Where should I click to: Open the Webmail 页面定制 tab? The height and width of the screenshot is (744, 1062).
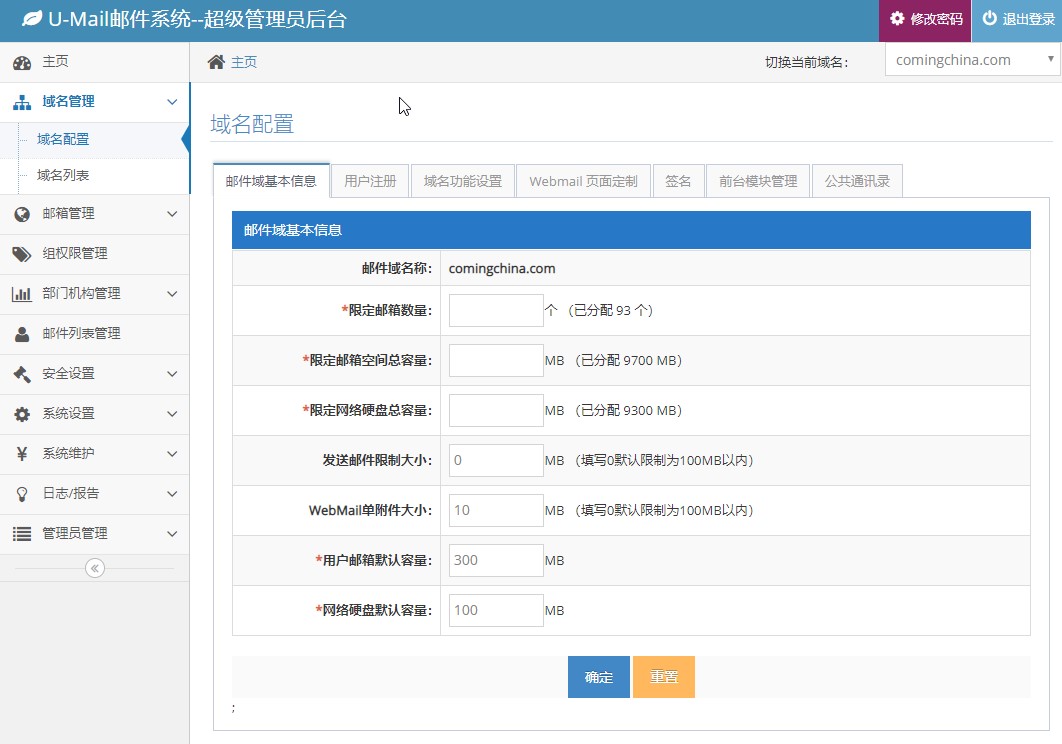pos(583,181)
